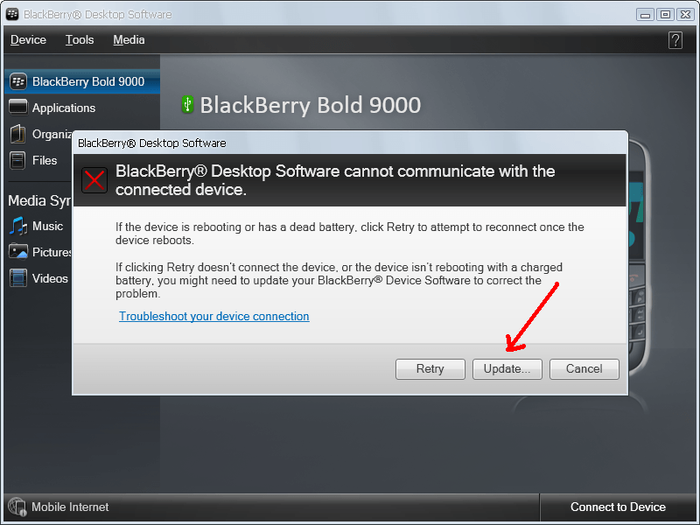Click the large BlackBerry Bold 9000 heading
This screenshot has height=525, width=700.
[310, 105]
